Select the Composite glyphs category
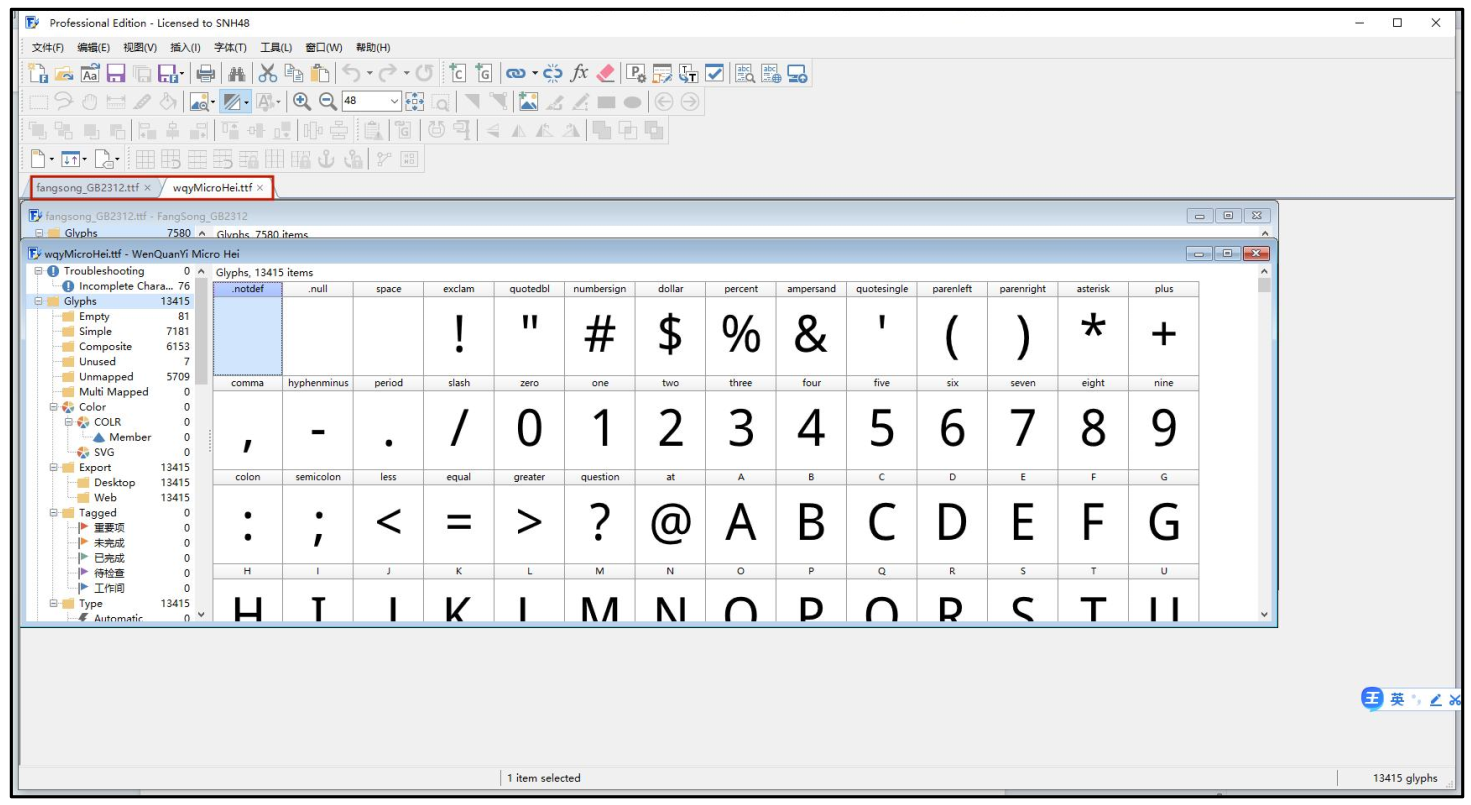Image resolution: width=1471 pixels, height=805 pixels. 105,347
